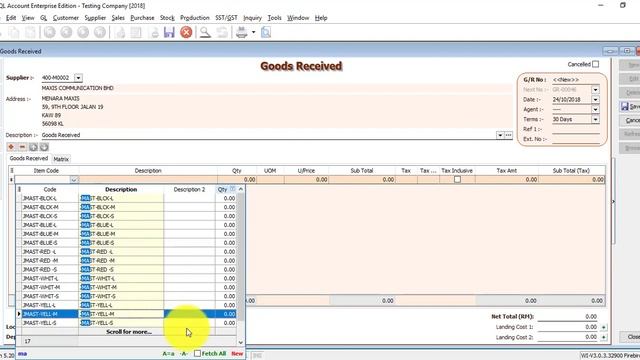Image resolution: width=640 pixels, height=360 pixels.
Task: Open the Agent dropdown
Action: 596,109
